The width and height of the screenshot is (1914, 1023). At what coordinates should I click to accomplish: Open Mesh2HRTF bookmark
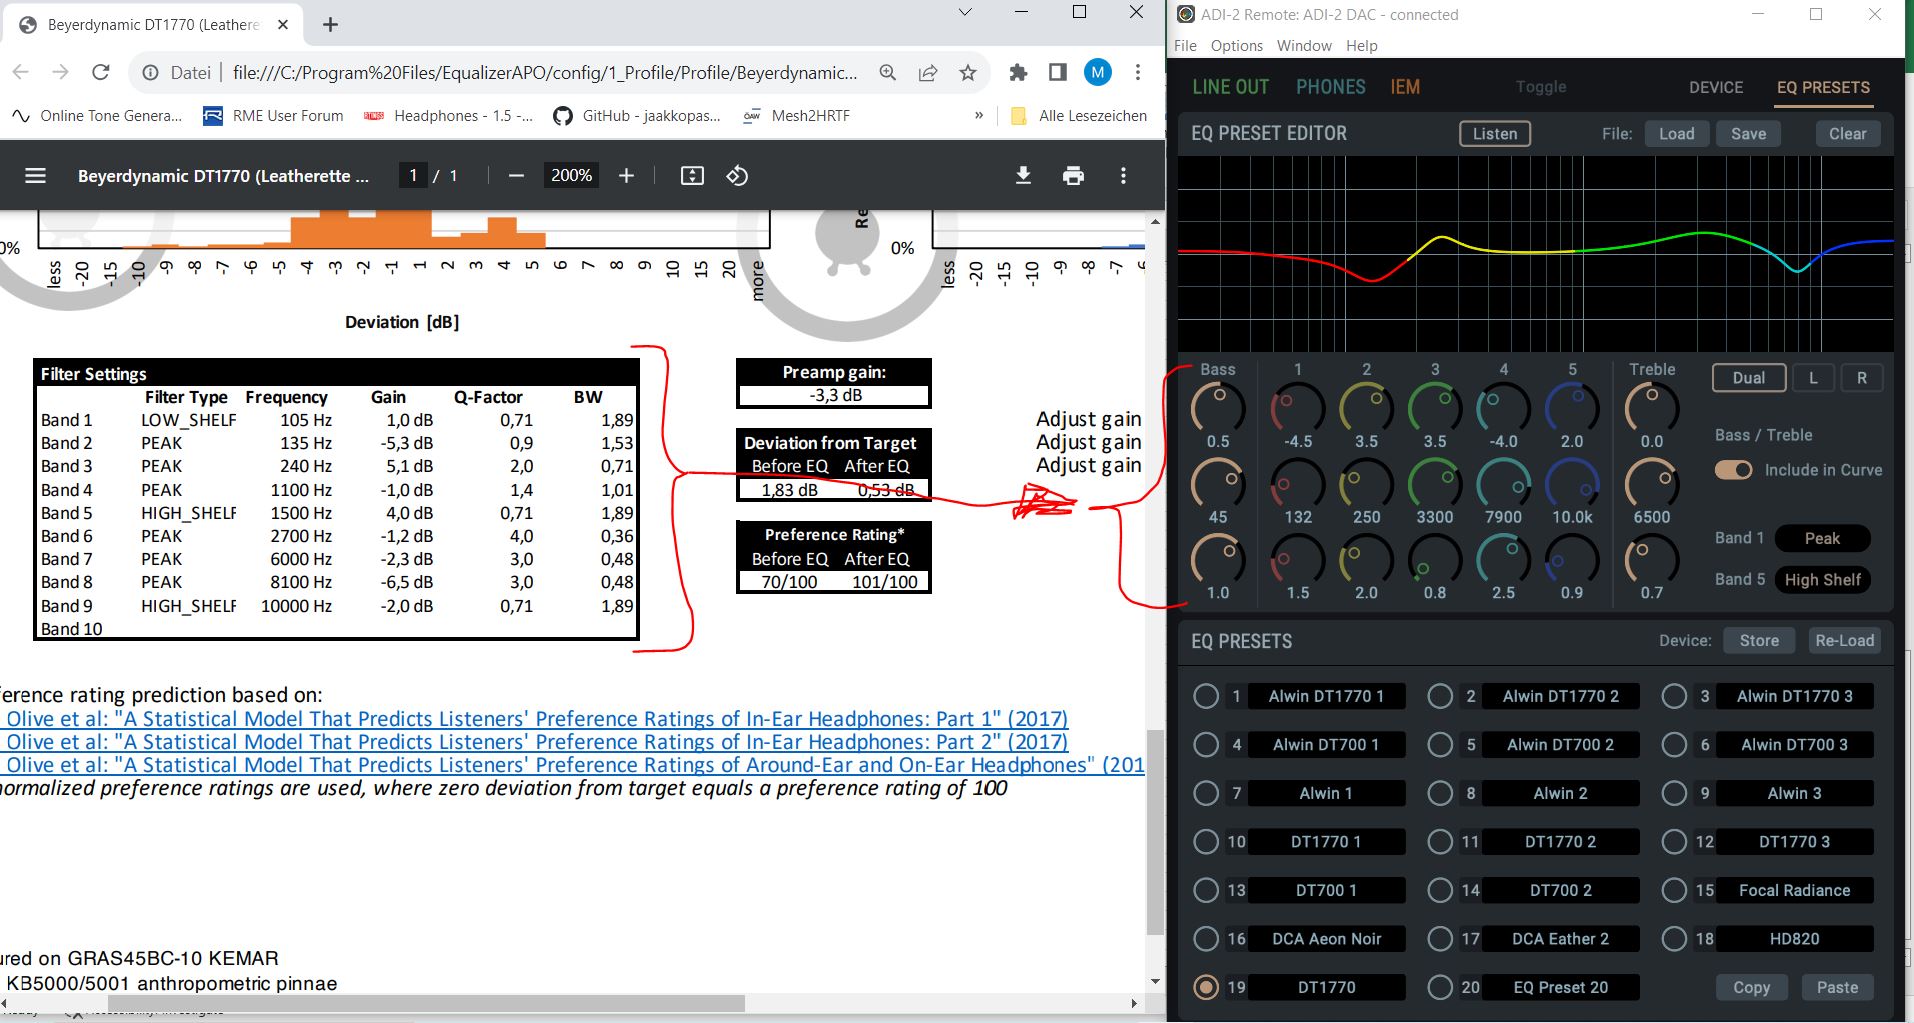tap(796, 116)
